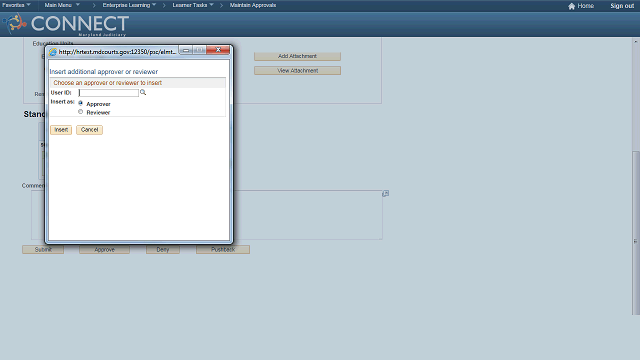Click the Sign out link

tap(622, 6)
